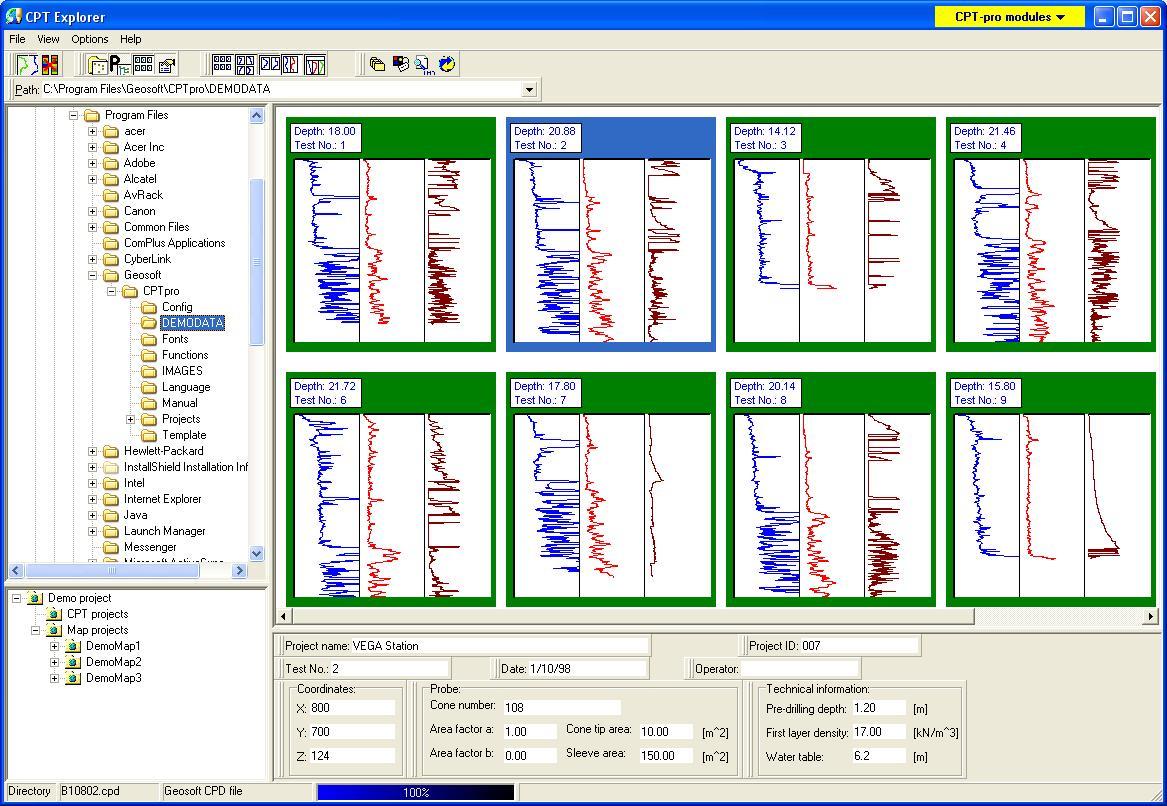Click the Pre-drilling depth field 1.20
Viewport: 1167px width, 806px height.
point(879,709)
